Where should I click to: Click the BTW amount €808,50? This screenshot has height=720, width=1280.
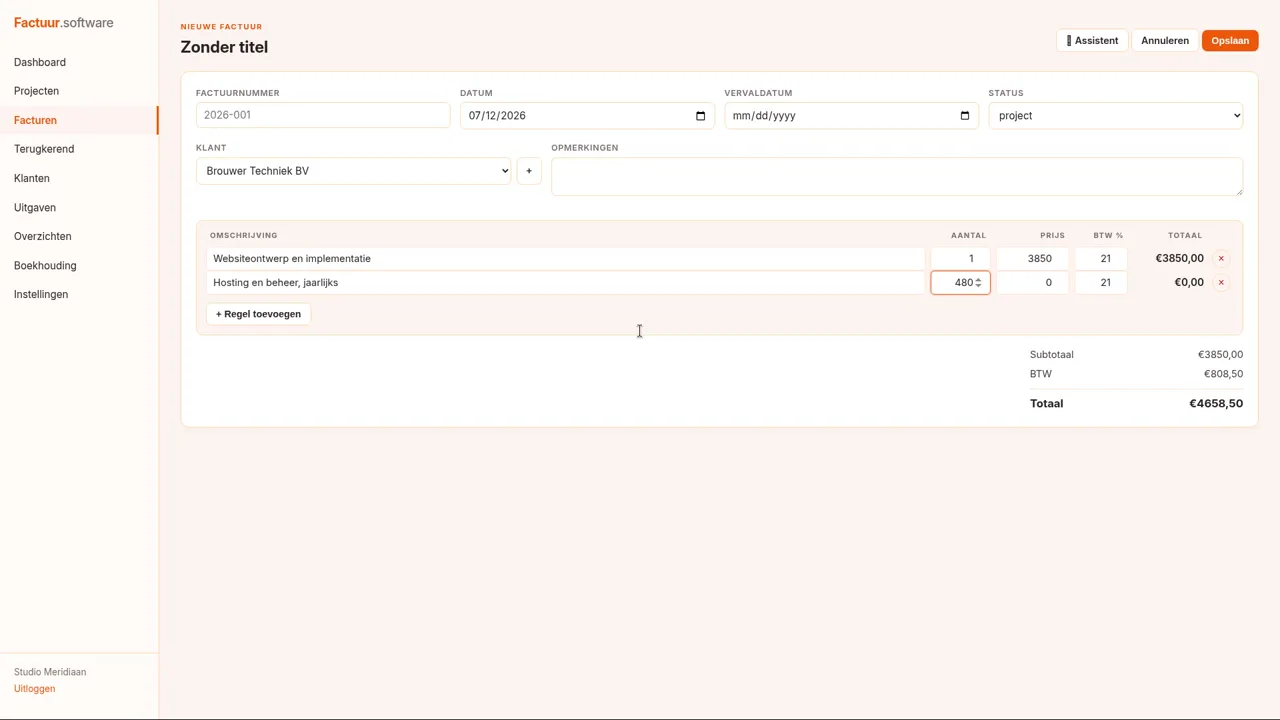point(1223,374)
